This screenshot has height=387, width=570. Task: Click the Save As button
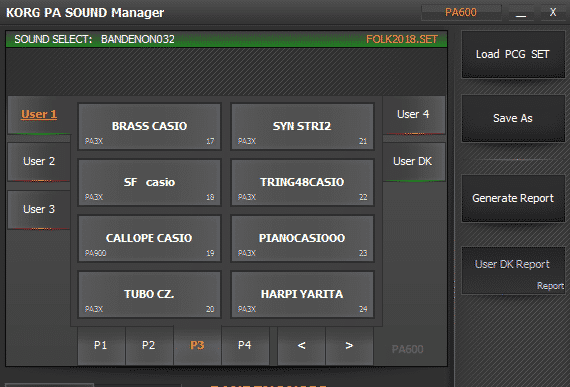[513, 118]
